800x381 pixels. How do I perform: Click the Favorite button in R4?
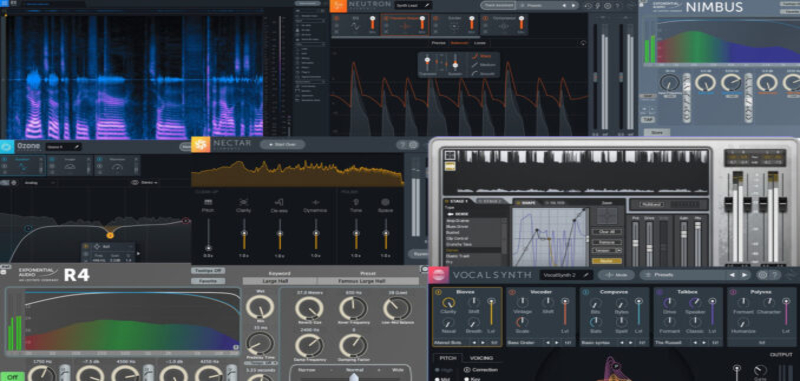(208, 281)
